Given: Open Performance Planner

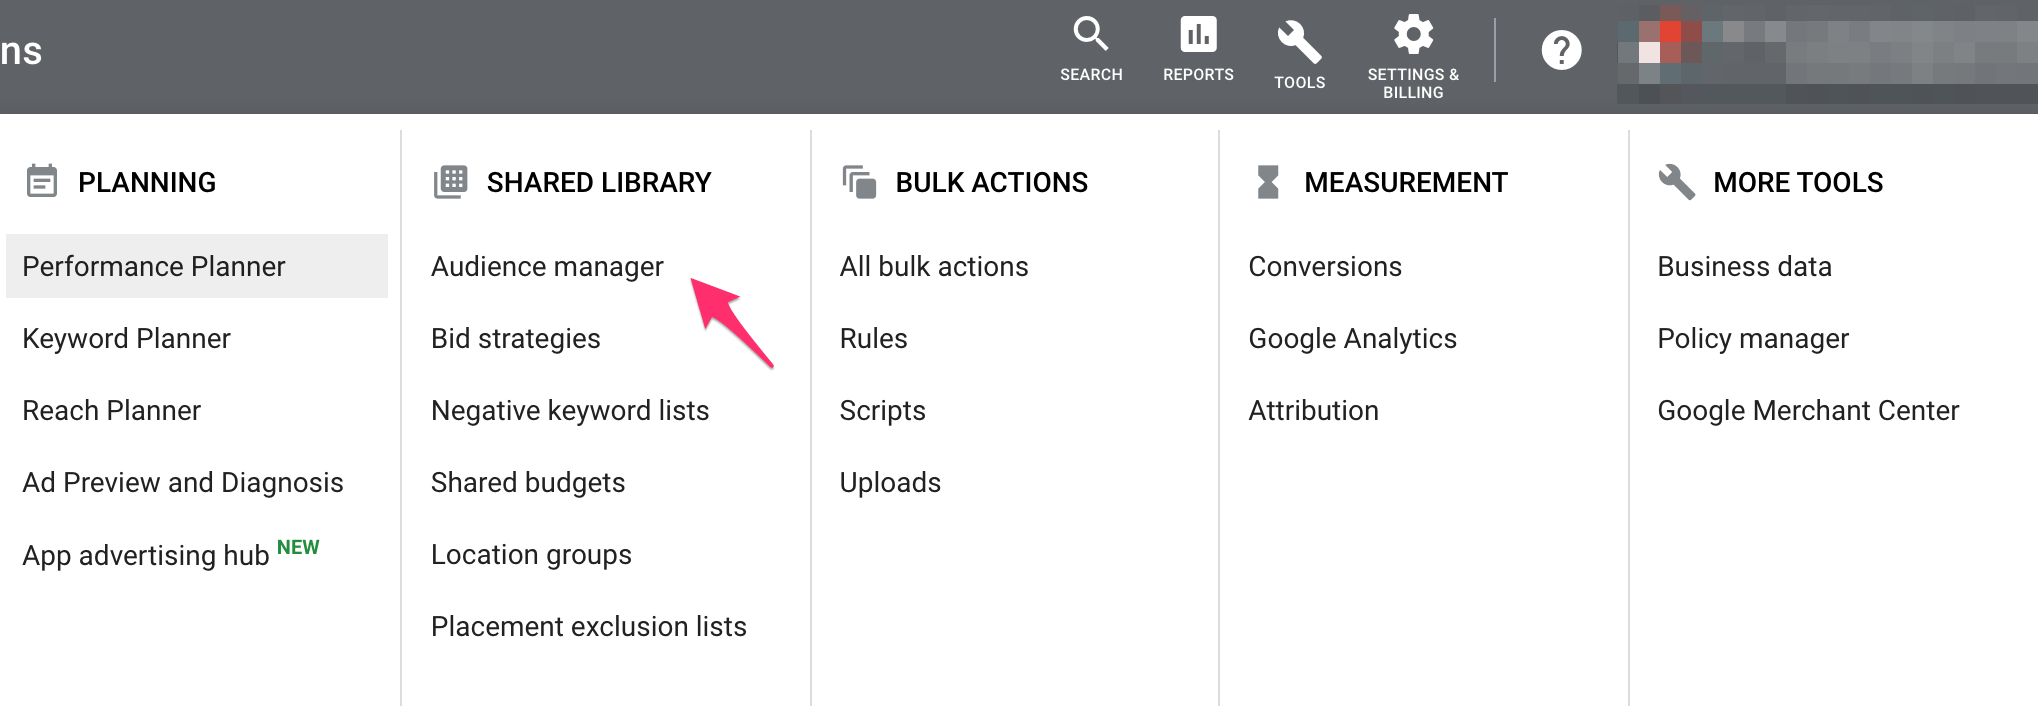Looking at the screenshot, I should click(154, 267).
